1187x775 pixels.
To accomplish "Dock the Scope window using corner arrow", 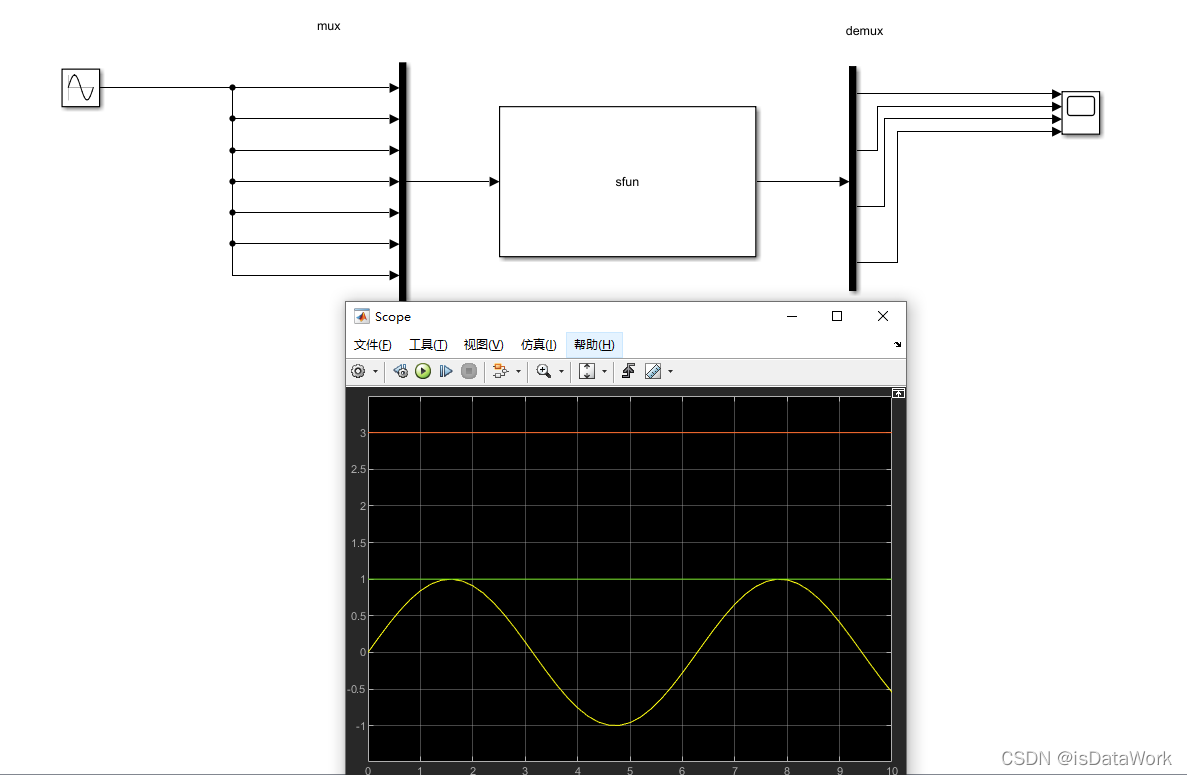I will (898, 344).
